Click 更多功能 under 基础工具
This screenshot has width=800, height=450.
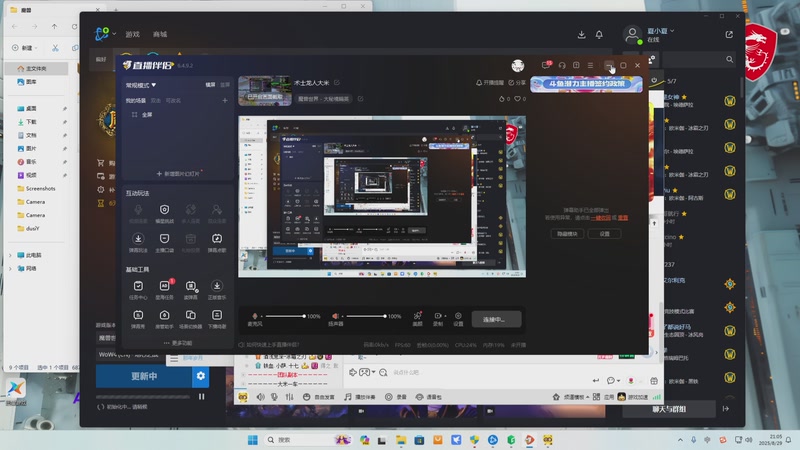(x=178, y=343)
